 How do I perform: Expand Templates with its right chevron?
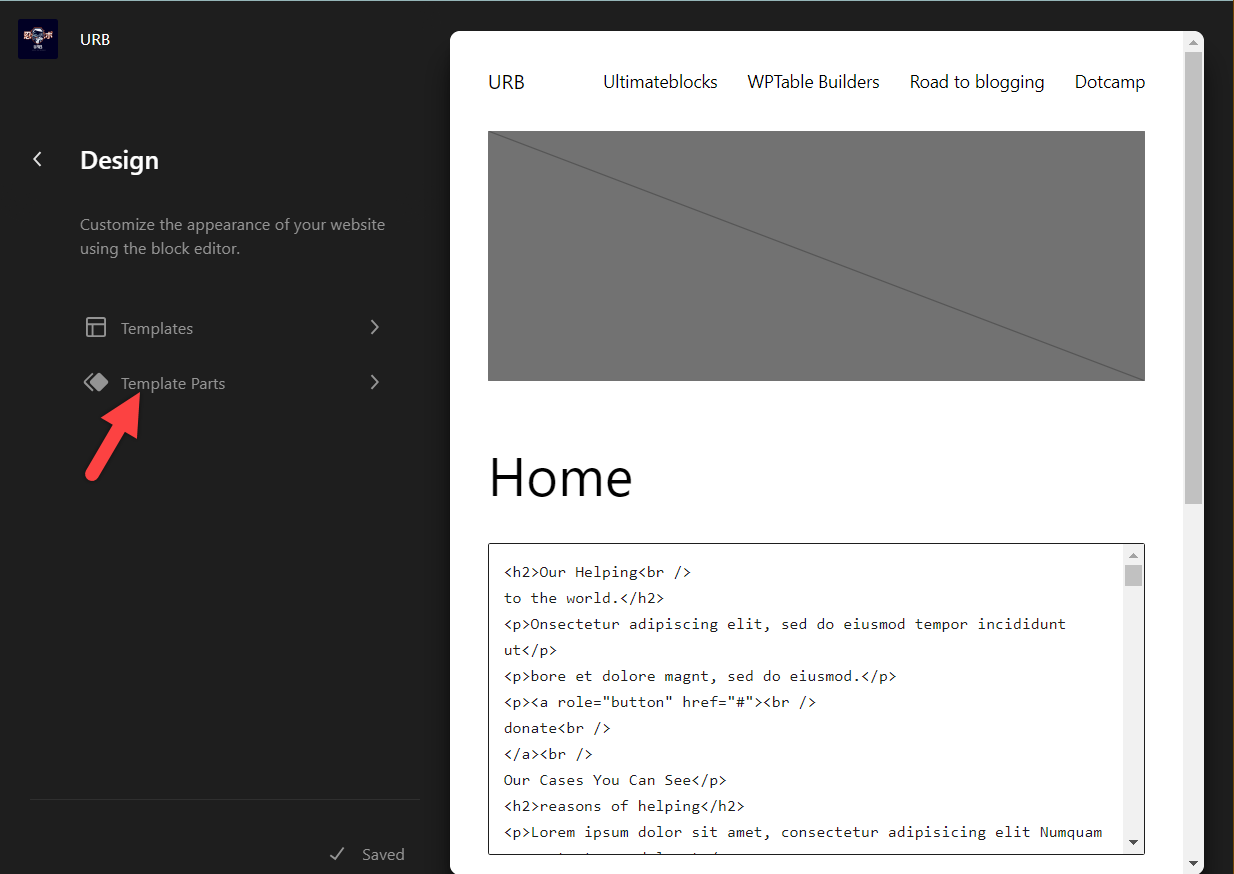[x=375, y=327]
